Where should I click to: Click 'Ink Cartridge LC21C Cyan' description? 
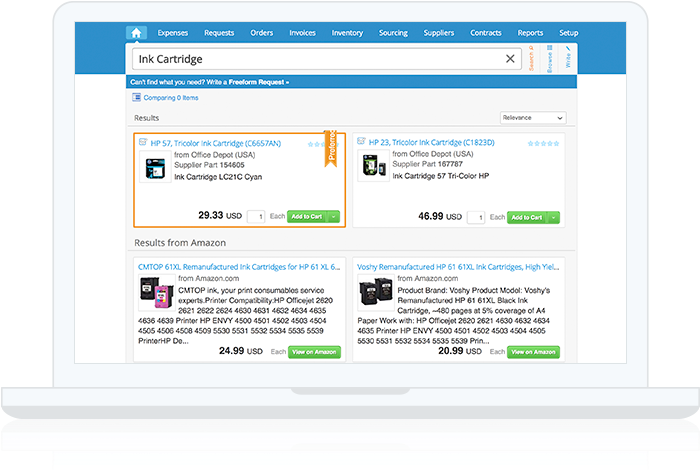pos(218,177)
